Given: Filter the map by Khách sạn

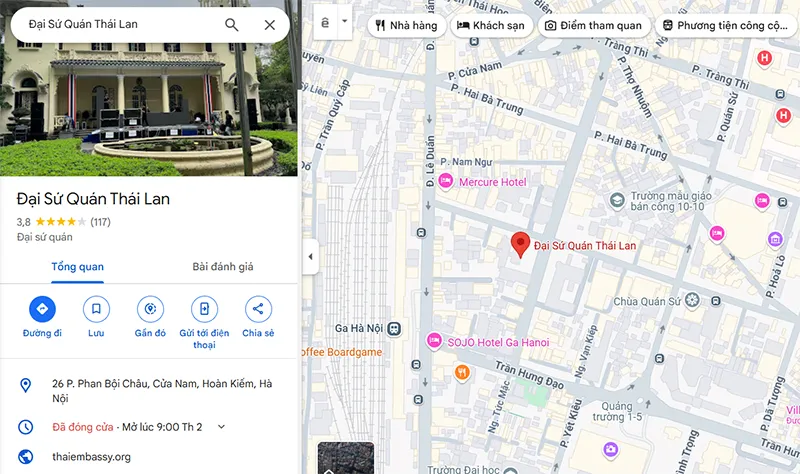Looking at the screenshot, I should pos(491,26).
